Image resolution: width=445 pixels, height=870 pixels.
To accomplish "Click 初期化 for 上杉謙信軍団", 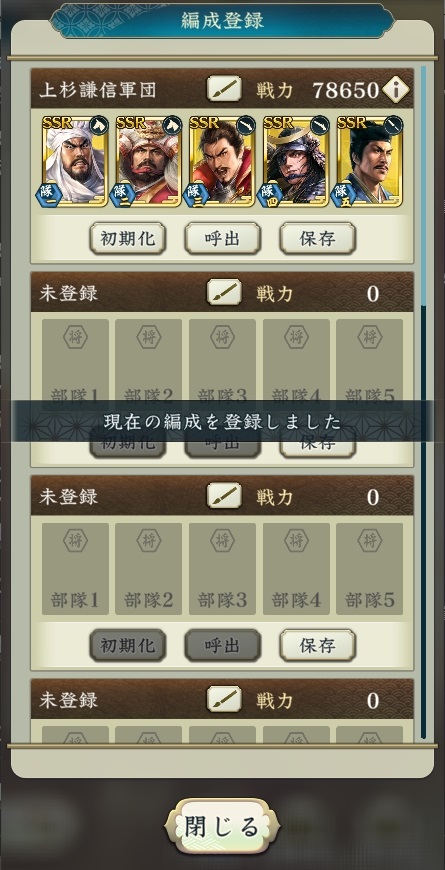I will click(x=128, y=239).
